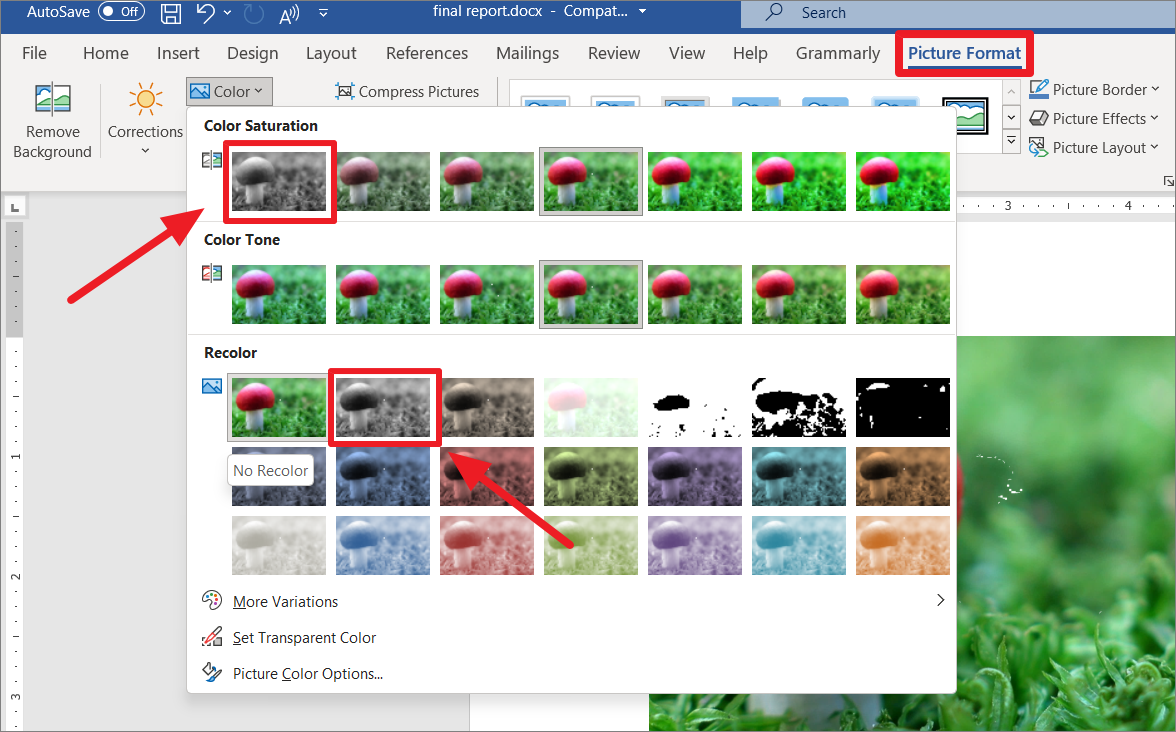Apply the light orange recolor thumbnail
The width and height of the screenshot is (1176, 732).
pyautogui.click(x=903, y=545)
